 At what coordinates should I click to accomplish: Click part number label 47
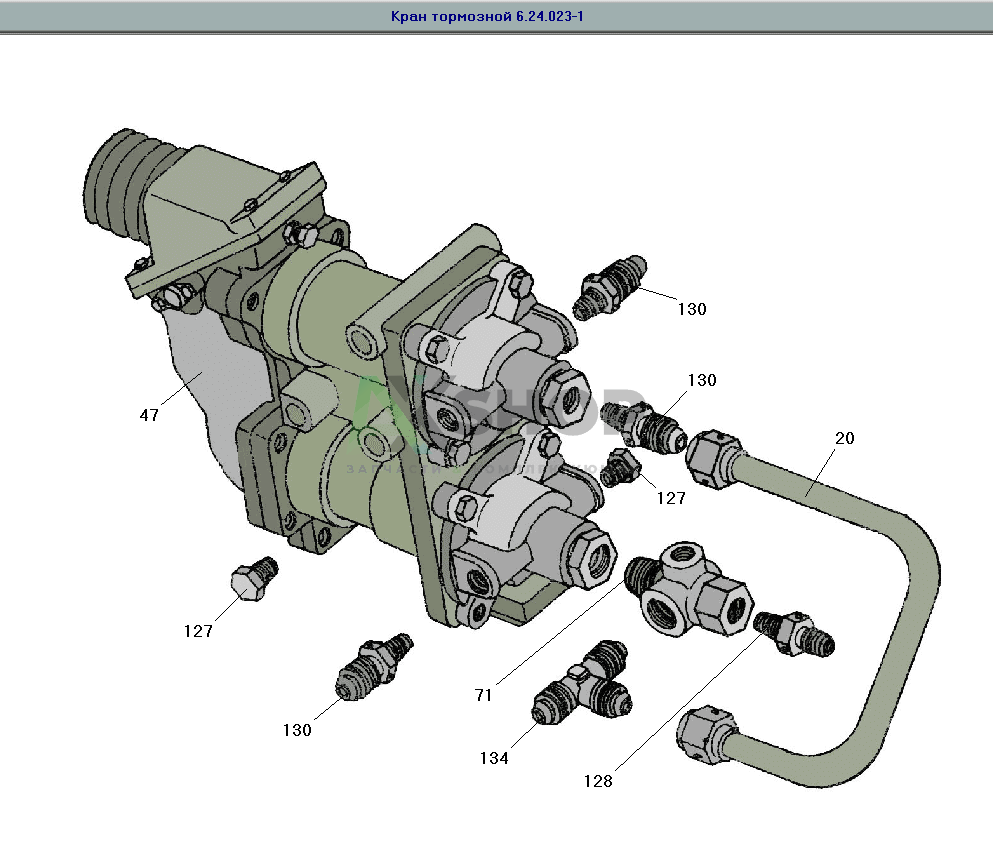point(149,415)
